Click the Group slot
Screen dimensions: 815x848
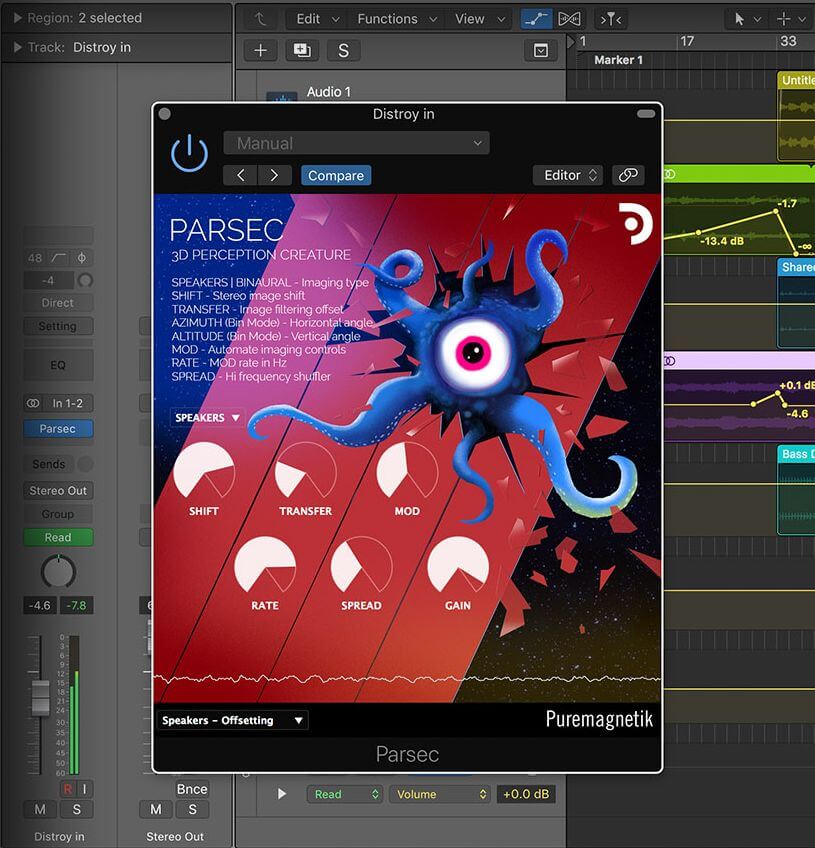pos(58,514)
